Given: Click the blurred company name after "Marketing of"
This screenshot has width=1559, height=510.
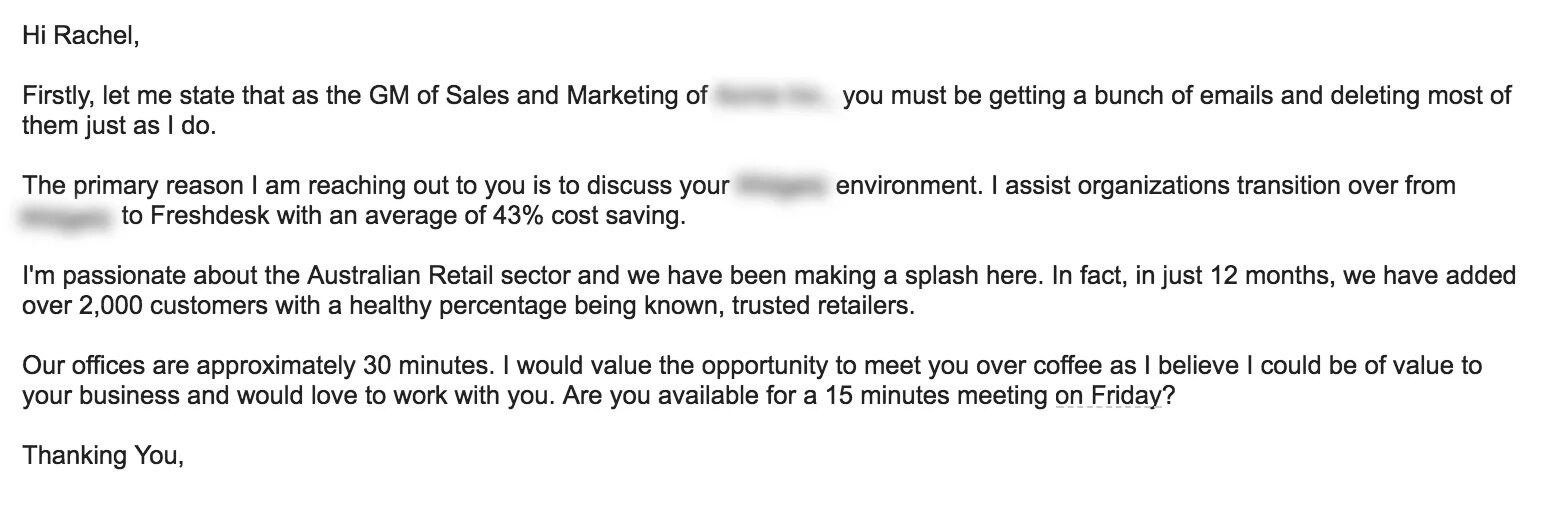Looking at the screenshot, I should pyautogui.click(x=773, y=97).
